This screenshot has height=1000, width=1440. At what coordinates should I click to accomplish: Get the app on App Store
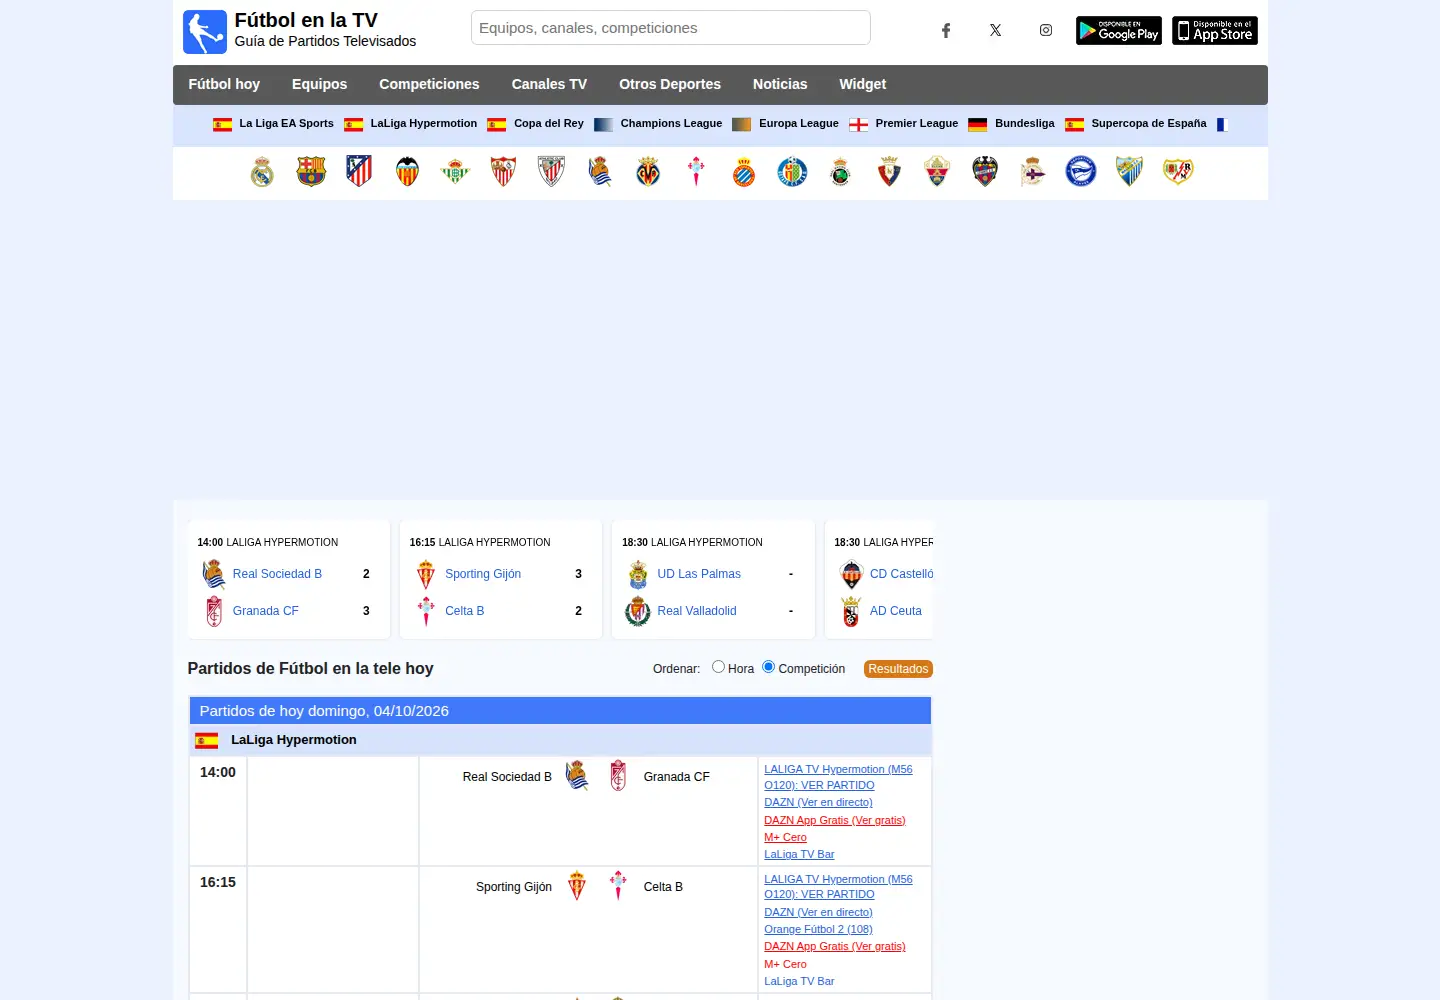tap(1215, 31)
